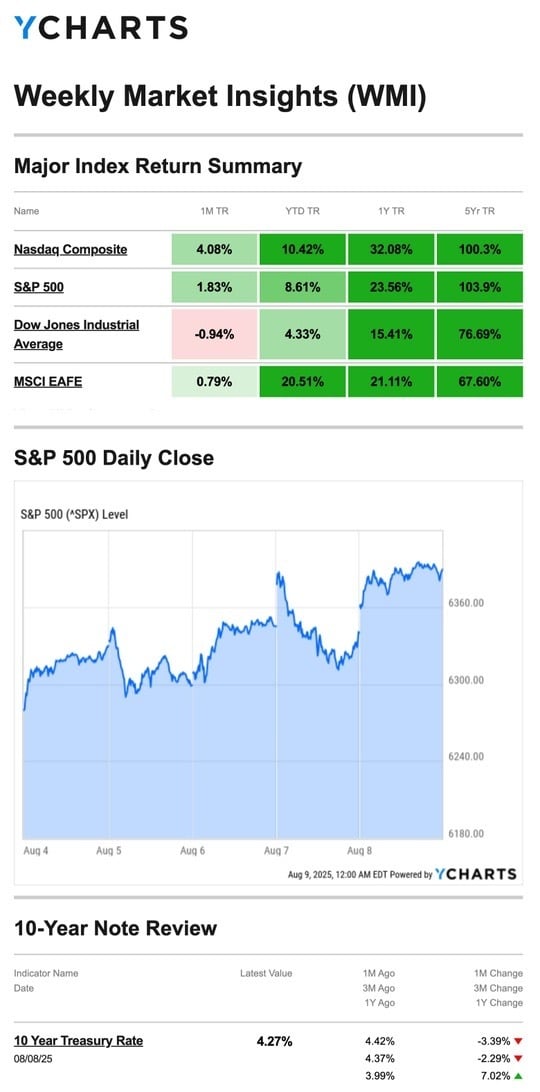
Task: Open the S&P 500 index link
Action: point(38,286)
